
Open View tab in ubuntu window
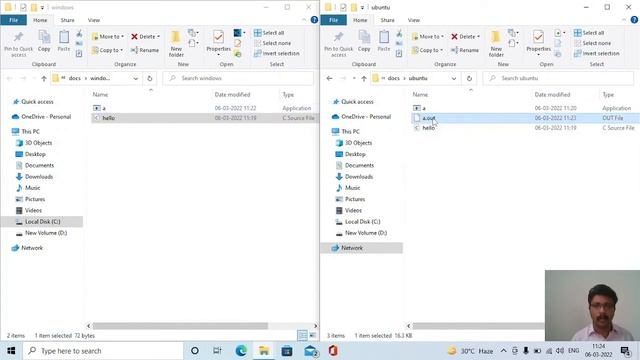(x=414, y=20)
